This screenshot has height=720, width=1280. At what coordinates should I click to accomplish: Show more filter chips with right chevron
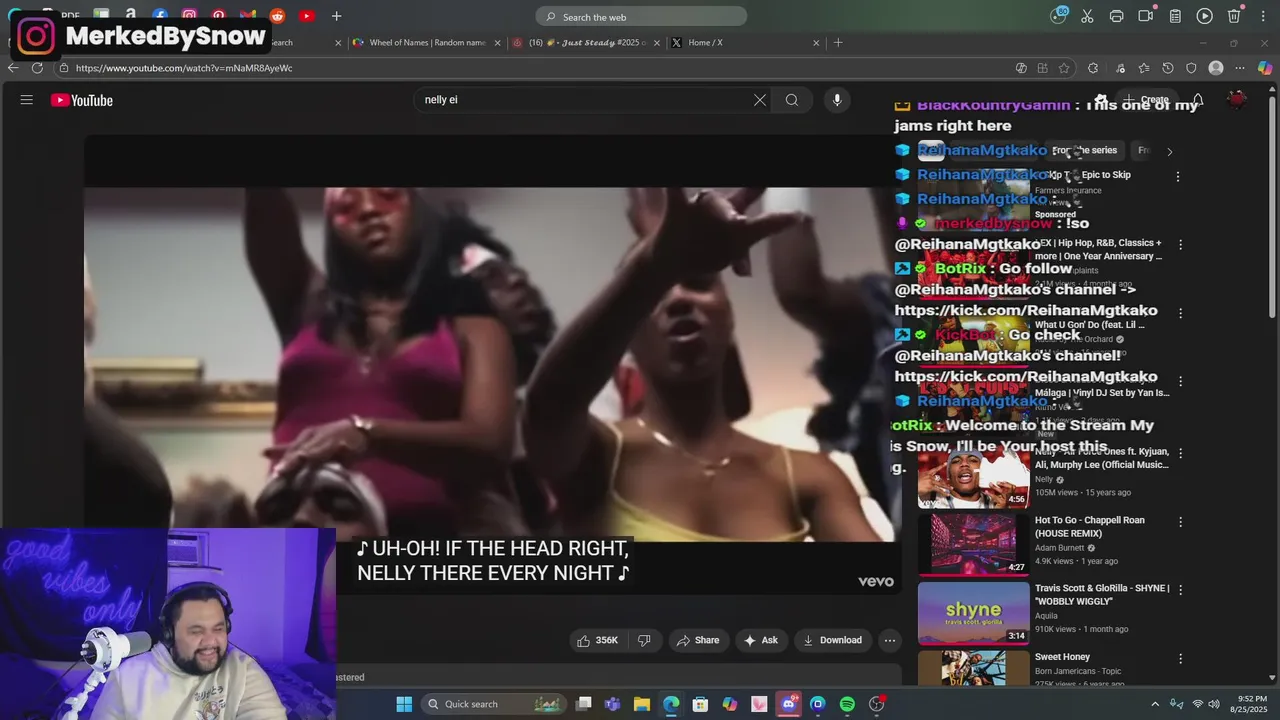tap(1169, 151)
